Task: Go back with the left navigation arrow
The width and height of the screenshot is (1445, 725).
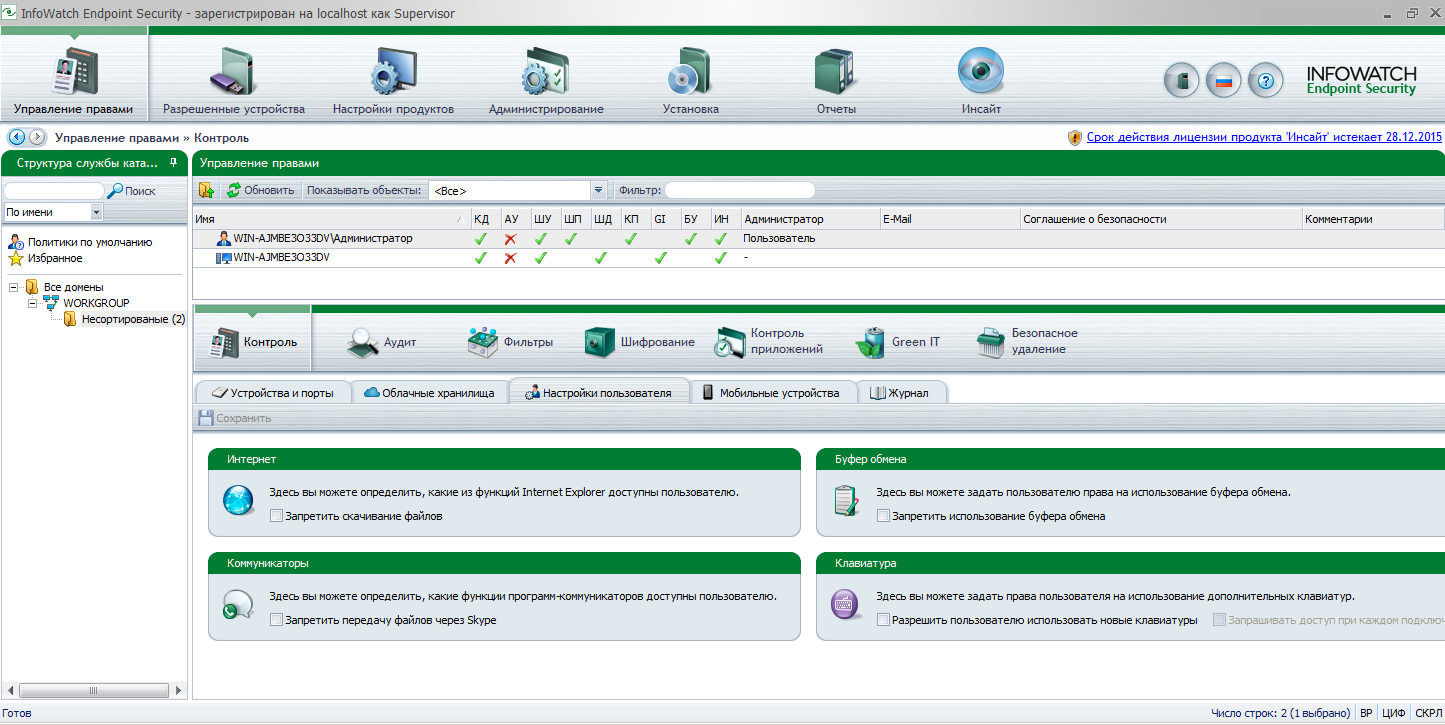Action: pos(16,137)
